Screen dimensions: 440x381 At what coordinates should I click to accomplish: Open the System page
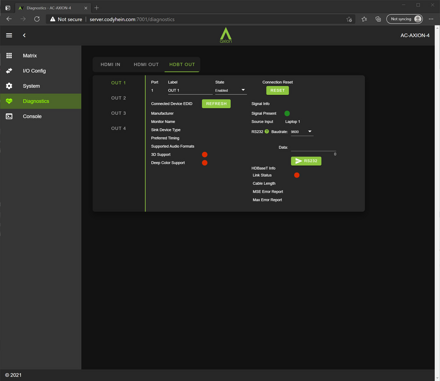(x=41, y=86)
